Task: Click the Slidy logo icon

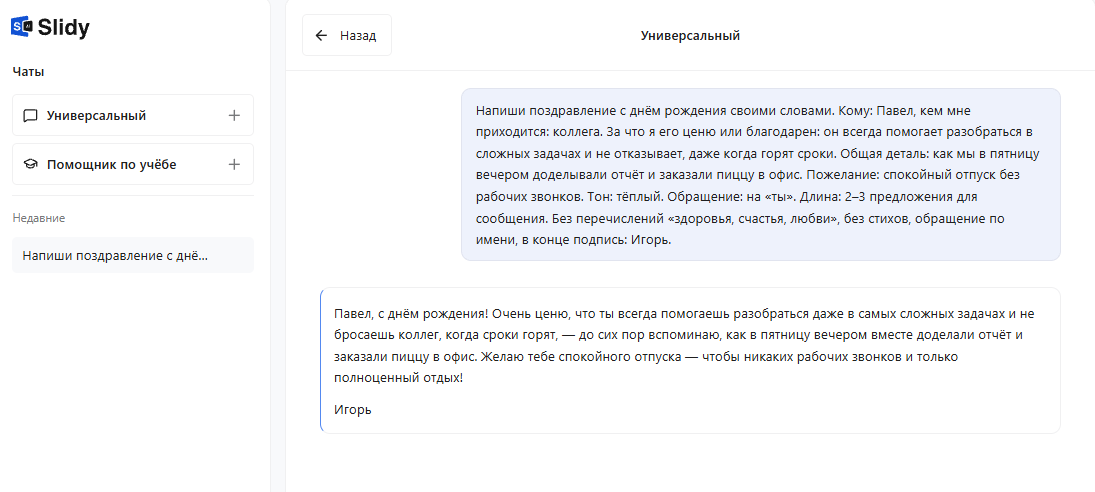Action: (22, 27)
